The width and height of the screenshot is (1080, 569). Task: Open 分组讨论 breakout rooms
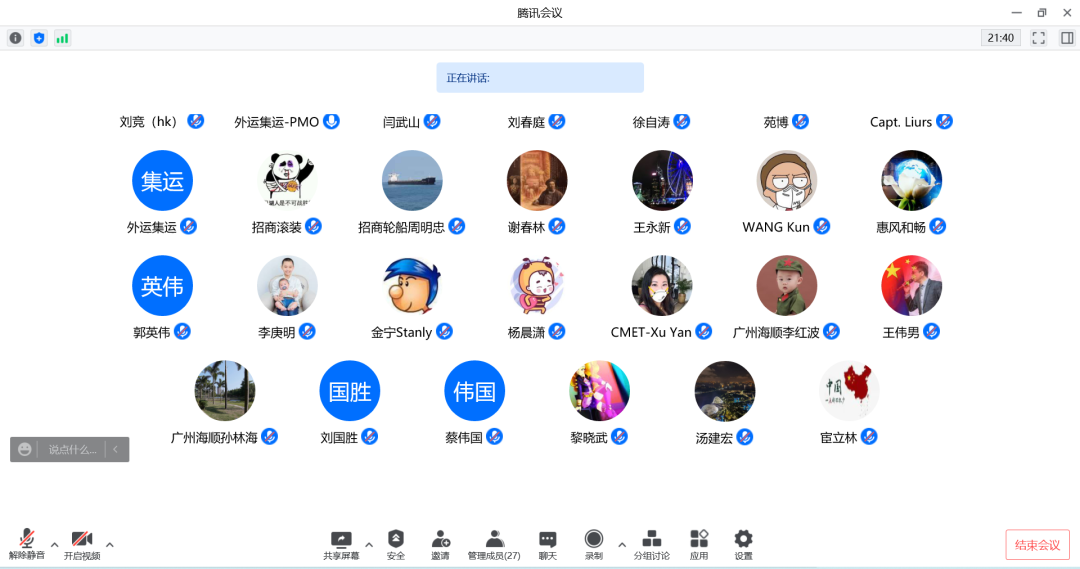[x=652, y=544]
